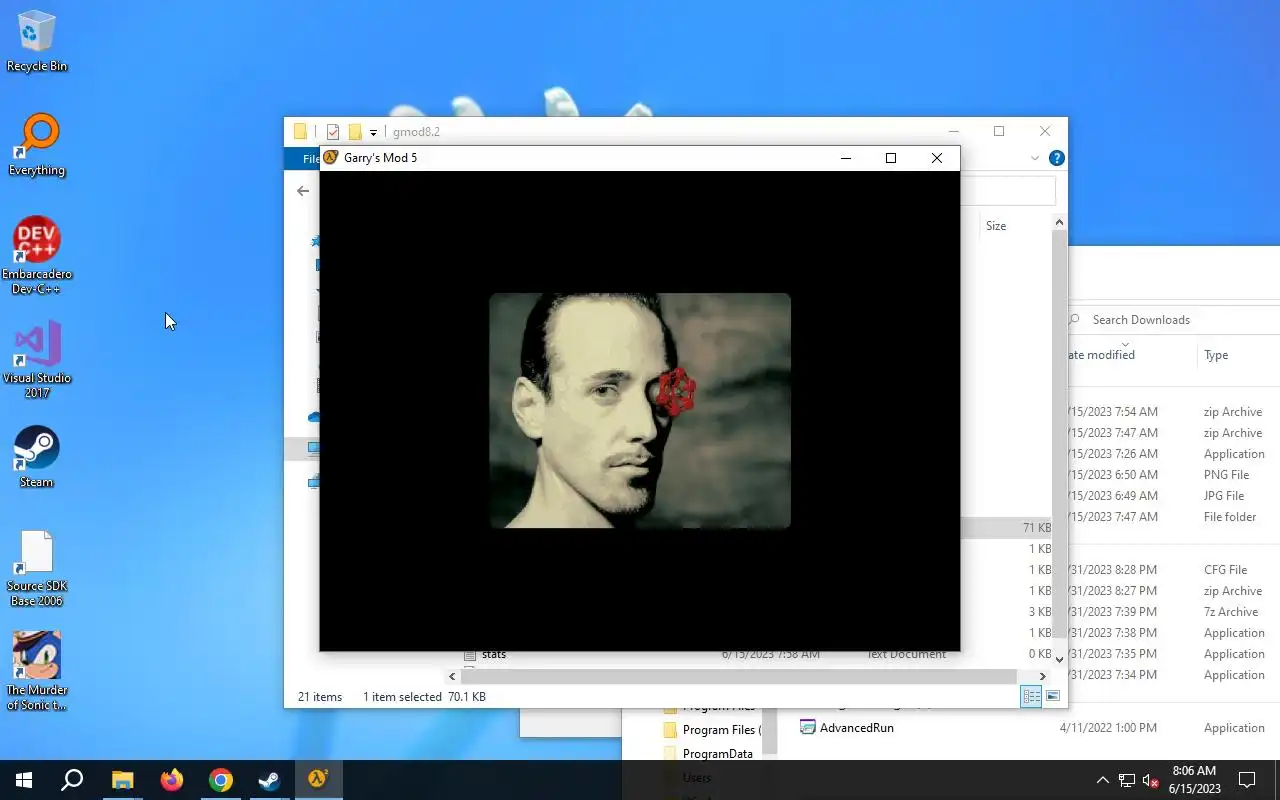
Task: Select the PNG File row in Downloads
Action: [1173, 475]
